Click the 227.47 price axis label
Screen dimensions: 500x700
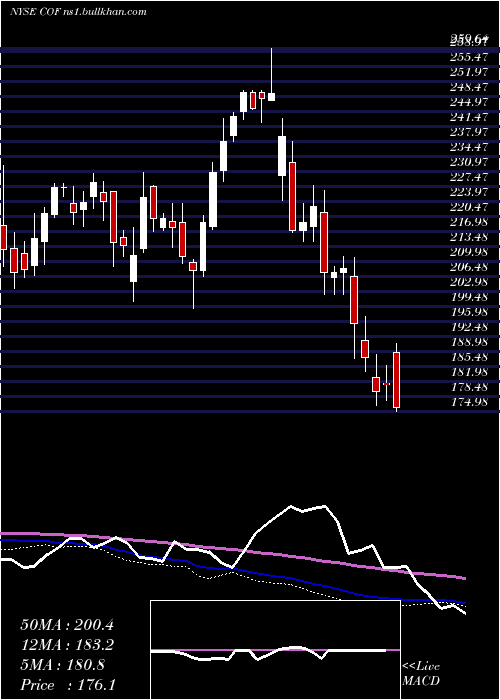[x=468, y=177]
